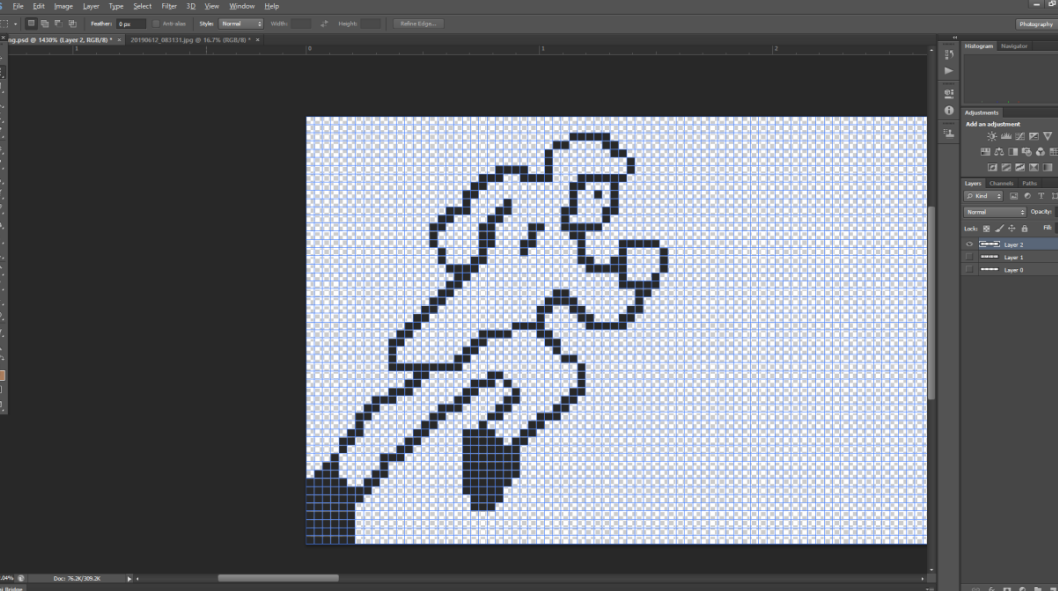The height and width of the screenshot is (591, 1058).
Task: Filter layers by type layers icon
Action: (x=1041, y=196)
